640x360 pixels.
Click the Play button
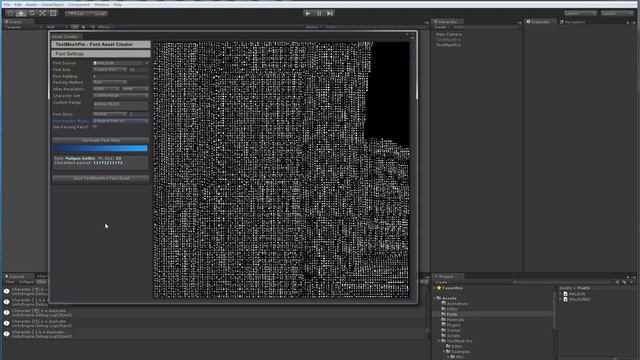(308, 13)
